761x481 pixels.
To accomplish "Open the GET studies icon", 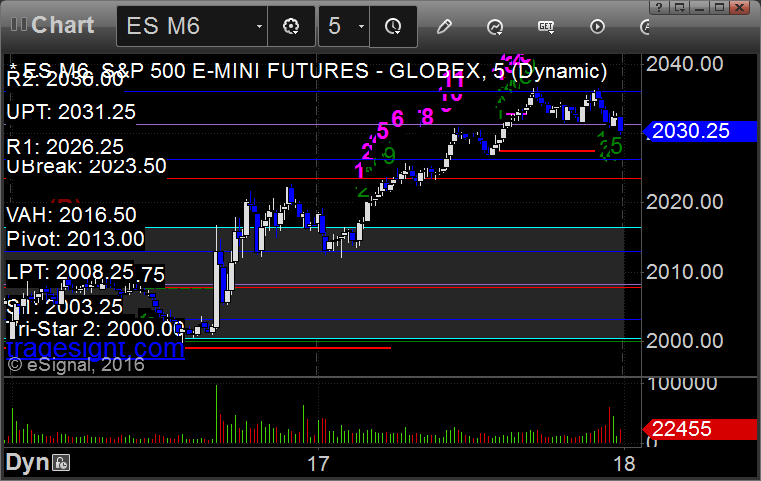I will click(x=546, y=27).
